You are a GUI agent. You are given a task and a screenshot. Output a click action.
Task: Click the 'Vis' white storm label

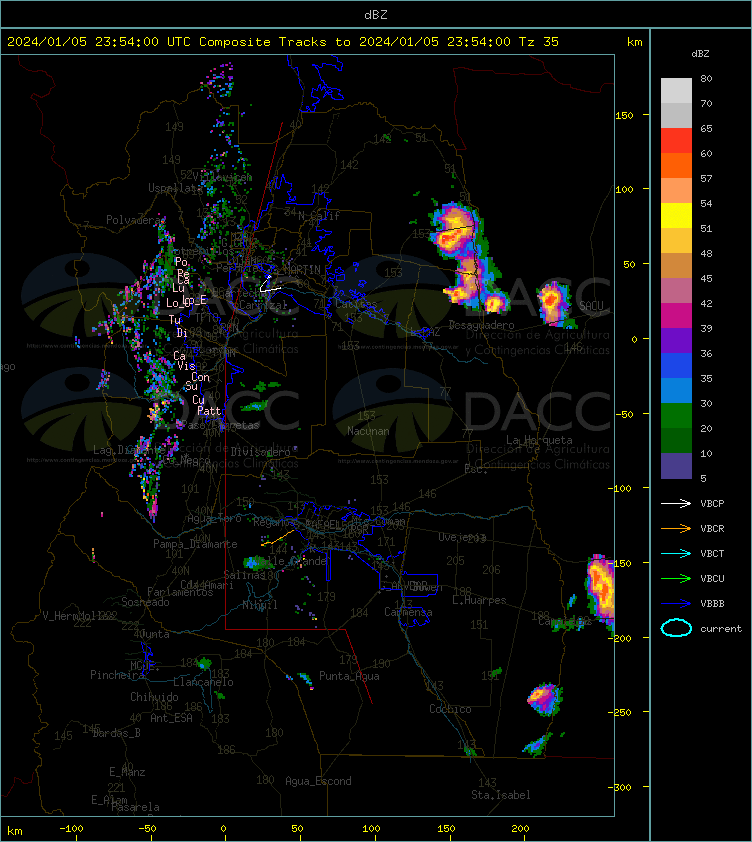186,366
